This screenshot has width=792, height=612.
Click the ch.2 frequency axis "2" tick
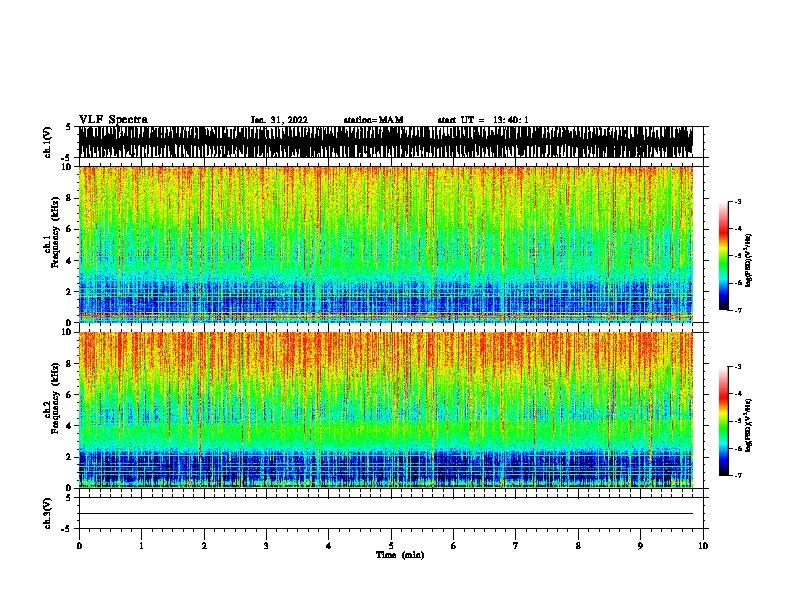69,457
